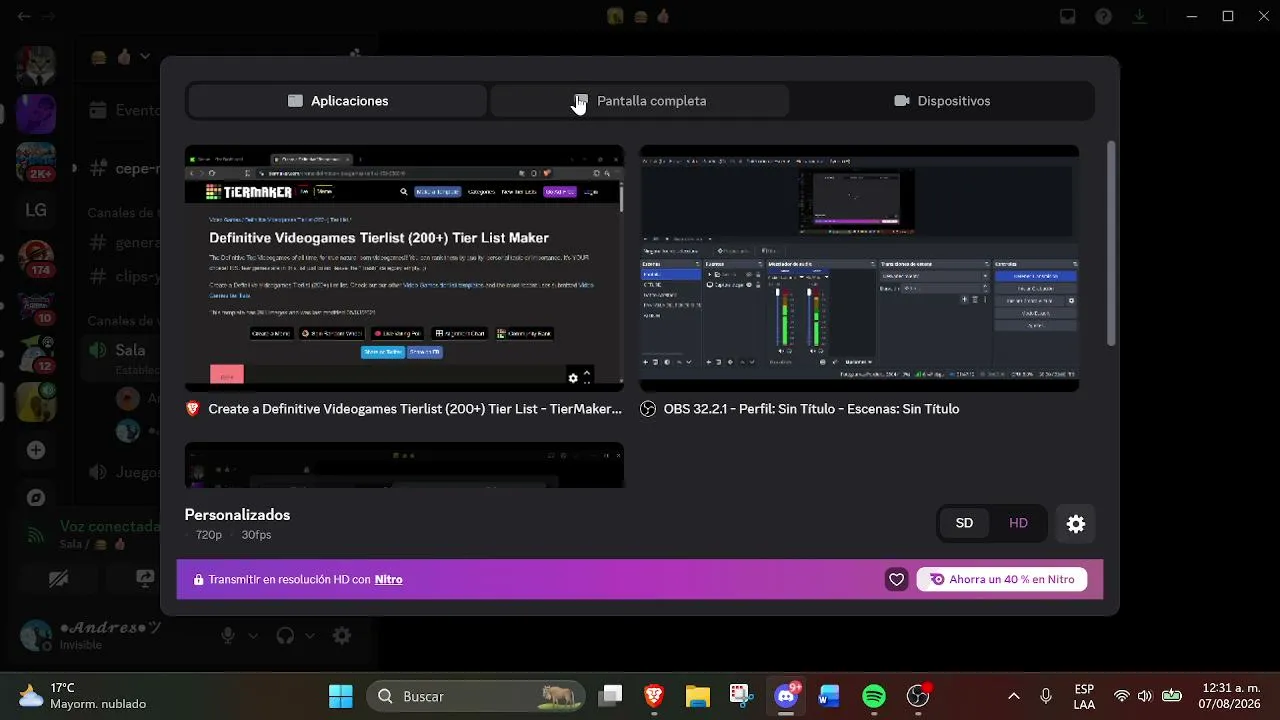Image resolution: width=1280 pixels, height=720 pixels.
Task: Click the heart icon button in the banner
Action: pyautogui.click(x=897, y=580)
